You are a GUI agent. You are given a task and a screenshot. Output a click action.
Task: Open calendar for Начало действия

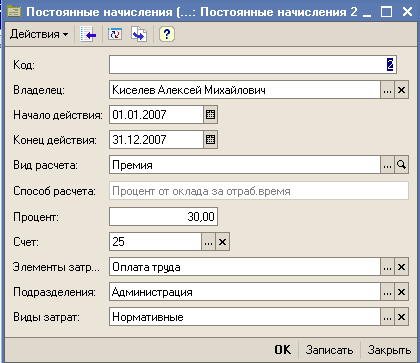[210, 115]
